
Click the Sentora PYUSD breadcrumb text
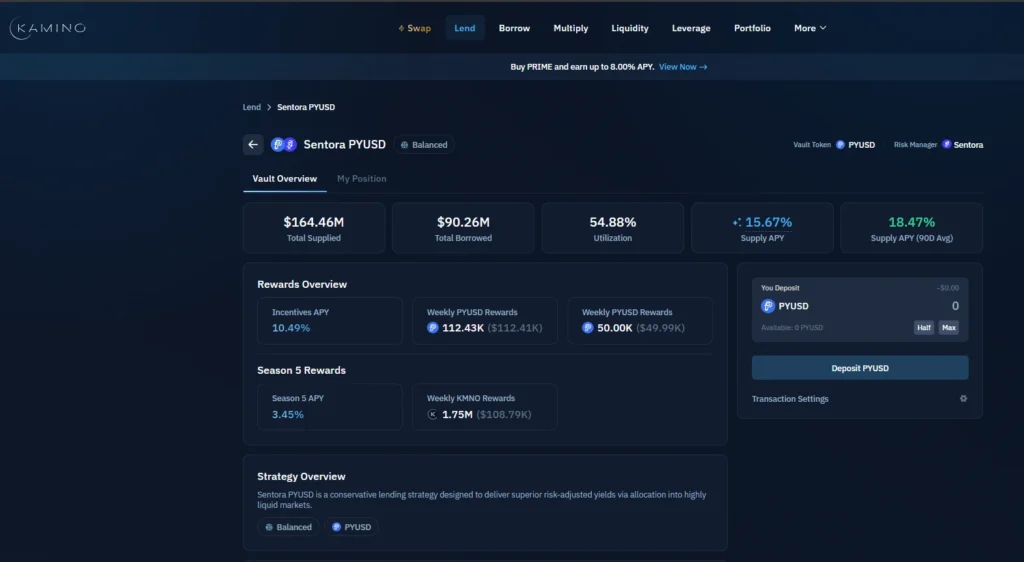306,107
